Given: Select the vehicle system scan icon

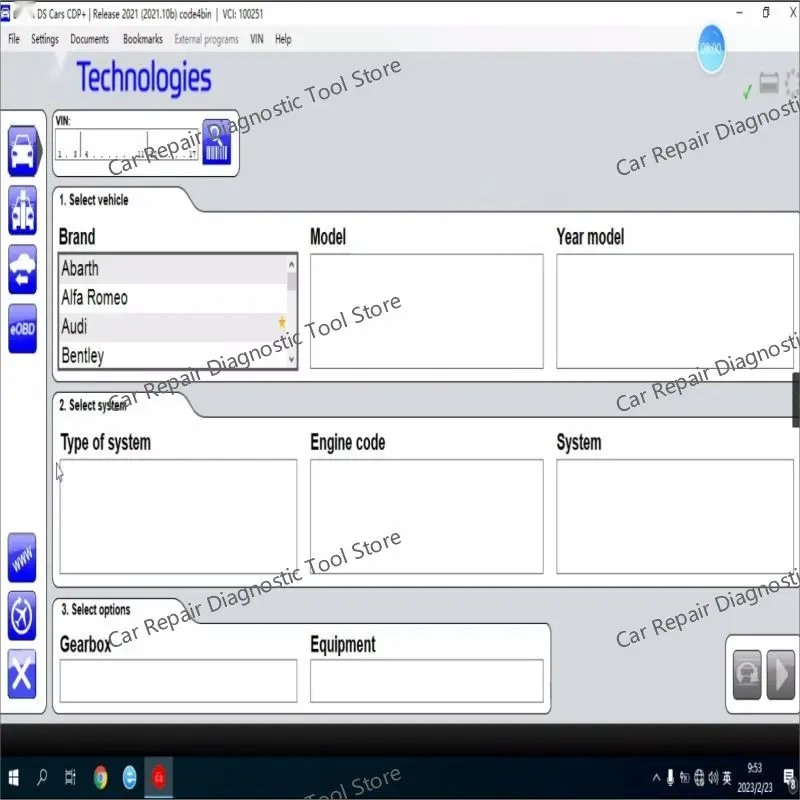Looking at the screenshot, I should 22,210.
